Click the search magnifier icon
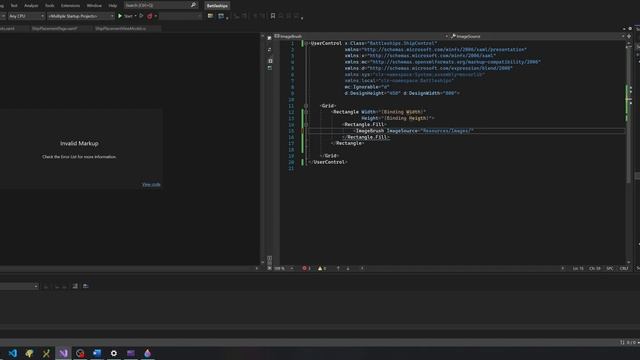 (x=193, y=5)
